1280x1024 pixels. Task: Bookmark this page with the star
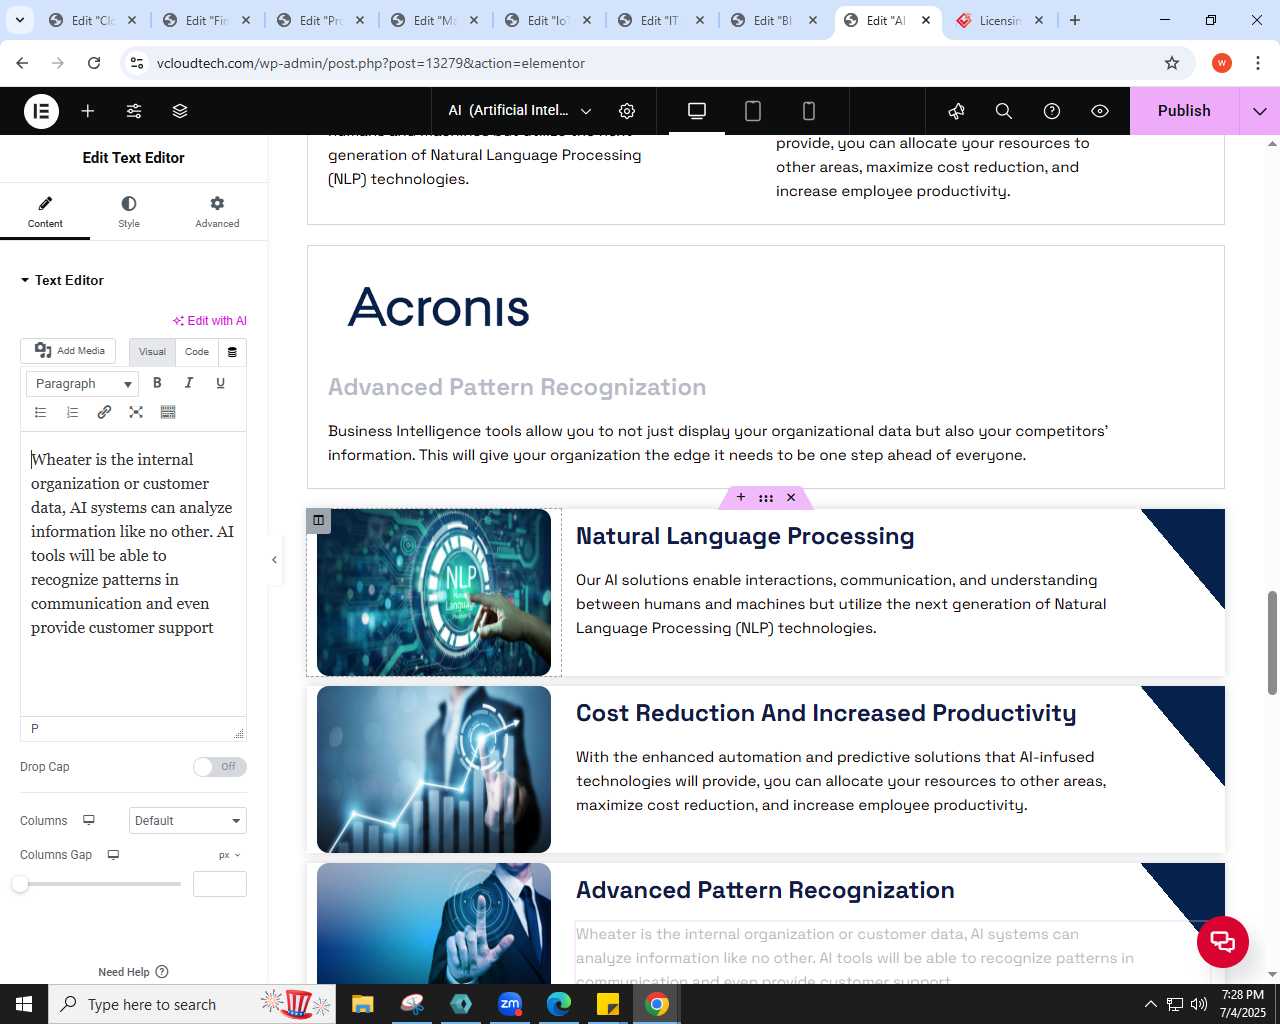pyautogui.click(x=1172, y=63)
